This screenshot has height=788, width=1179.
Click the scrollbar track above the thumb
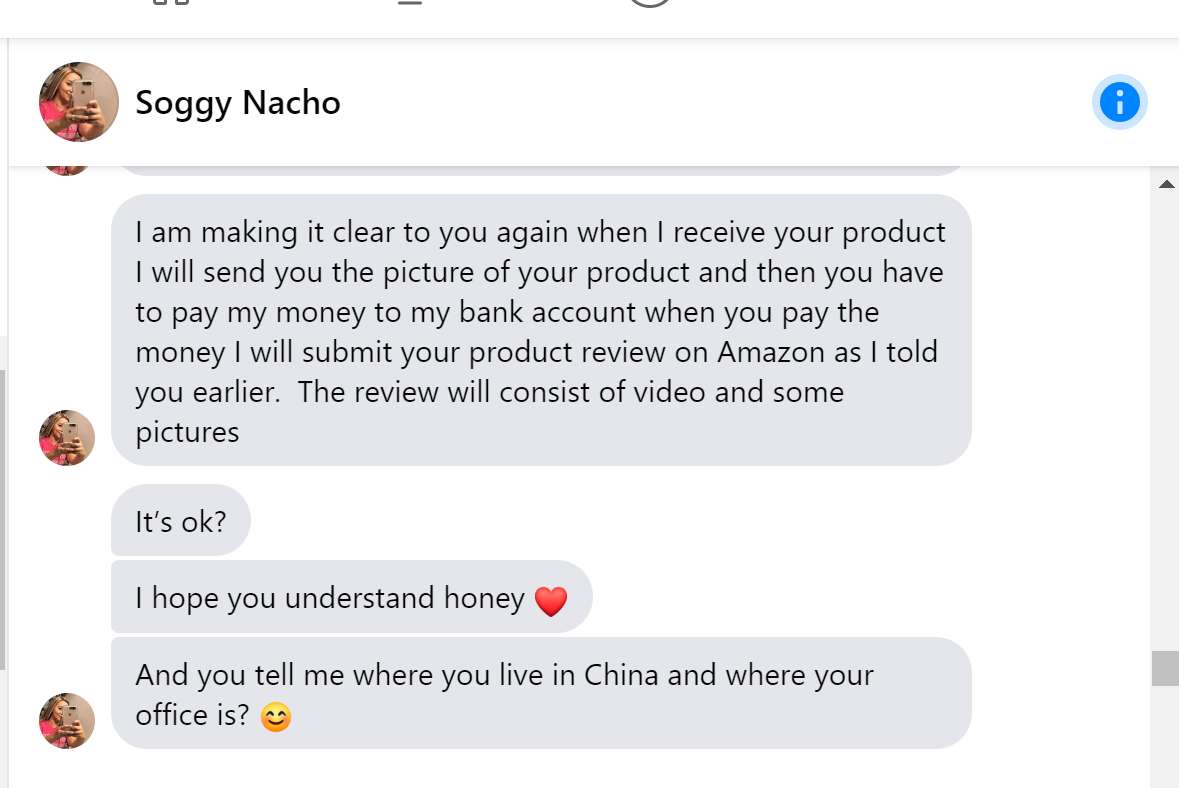(1165, 420)
